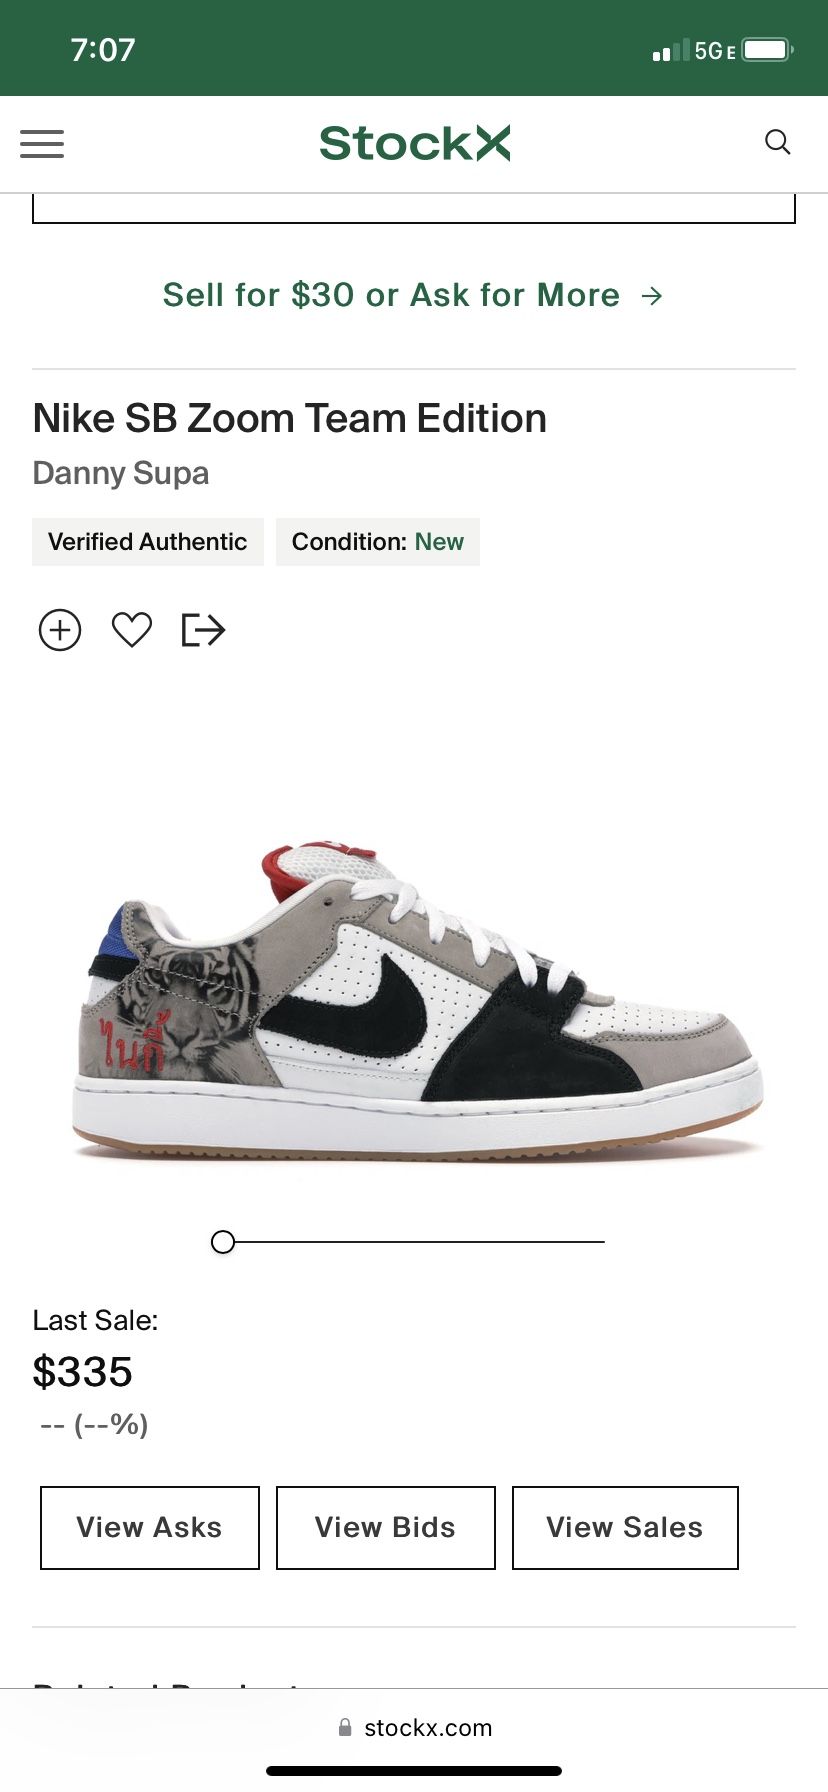Viewport: 828px width, 1792px height.
Task: Tap the Nike SB sneaker product image
Action: coord(418,1002)
